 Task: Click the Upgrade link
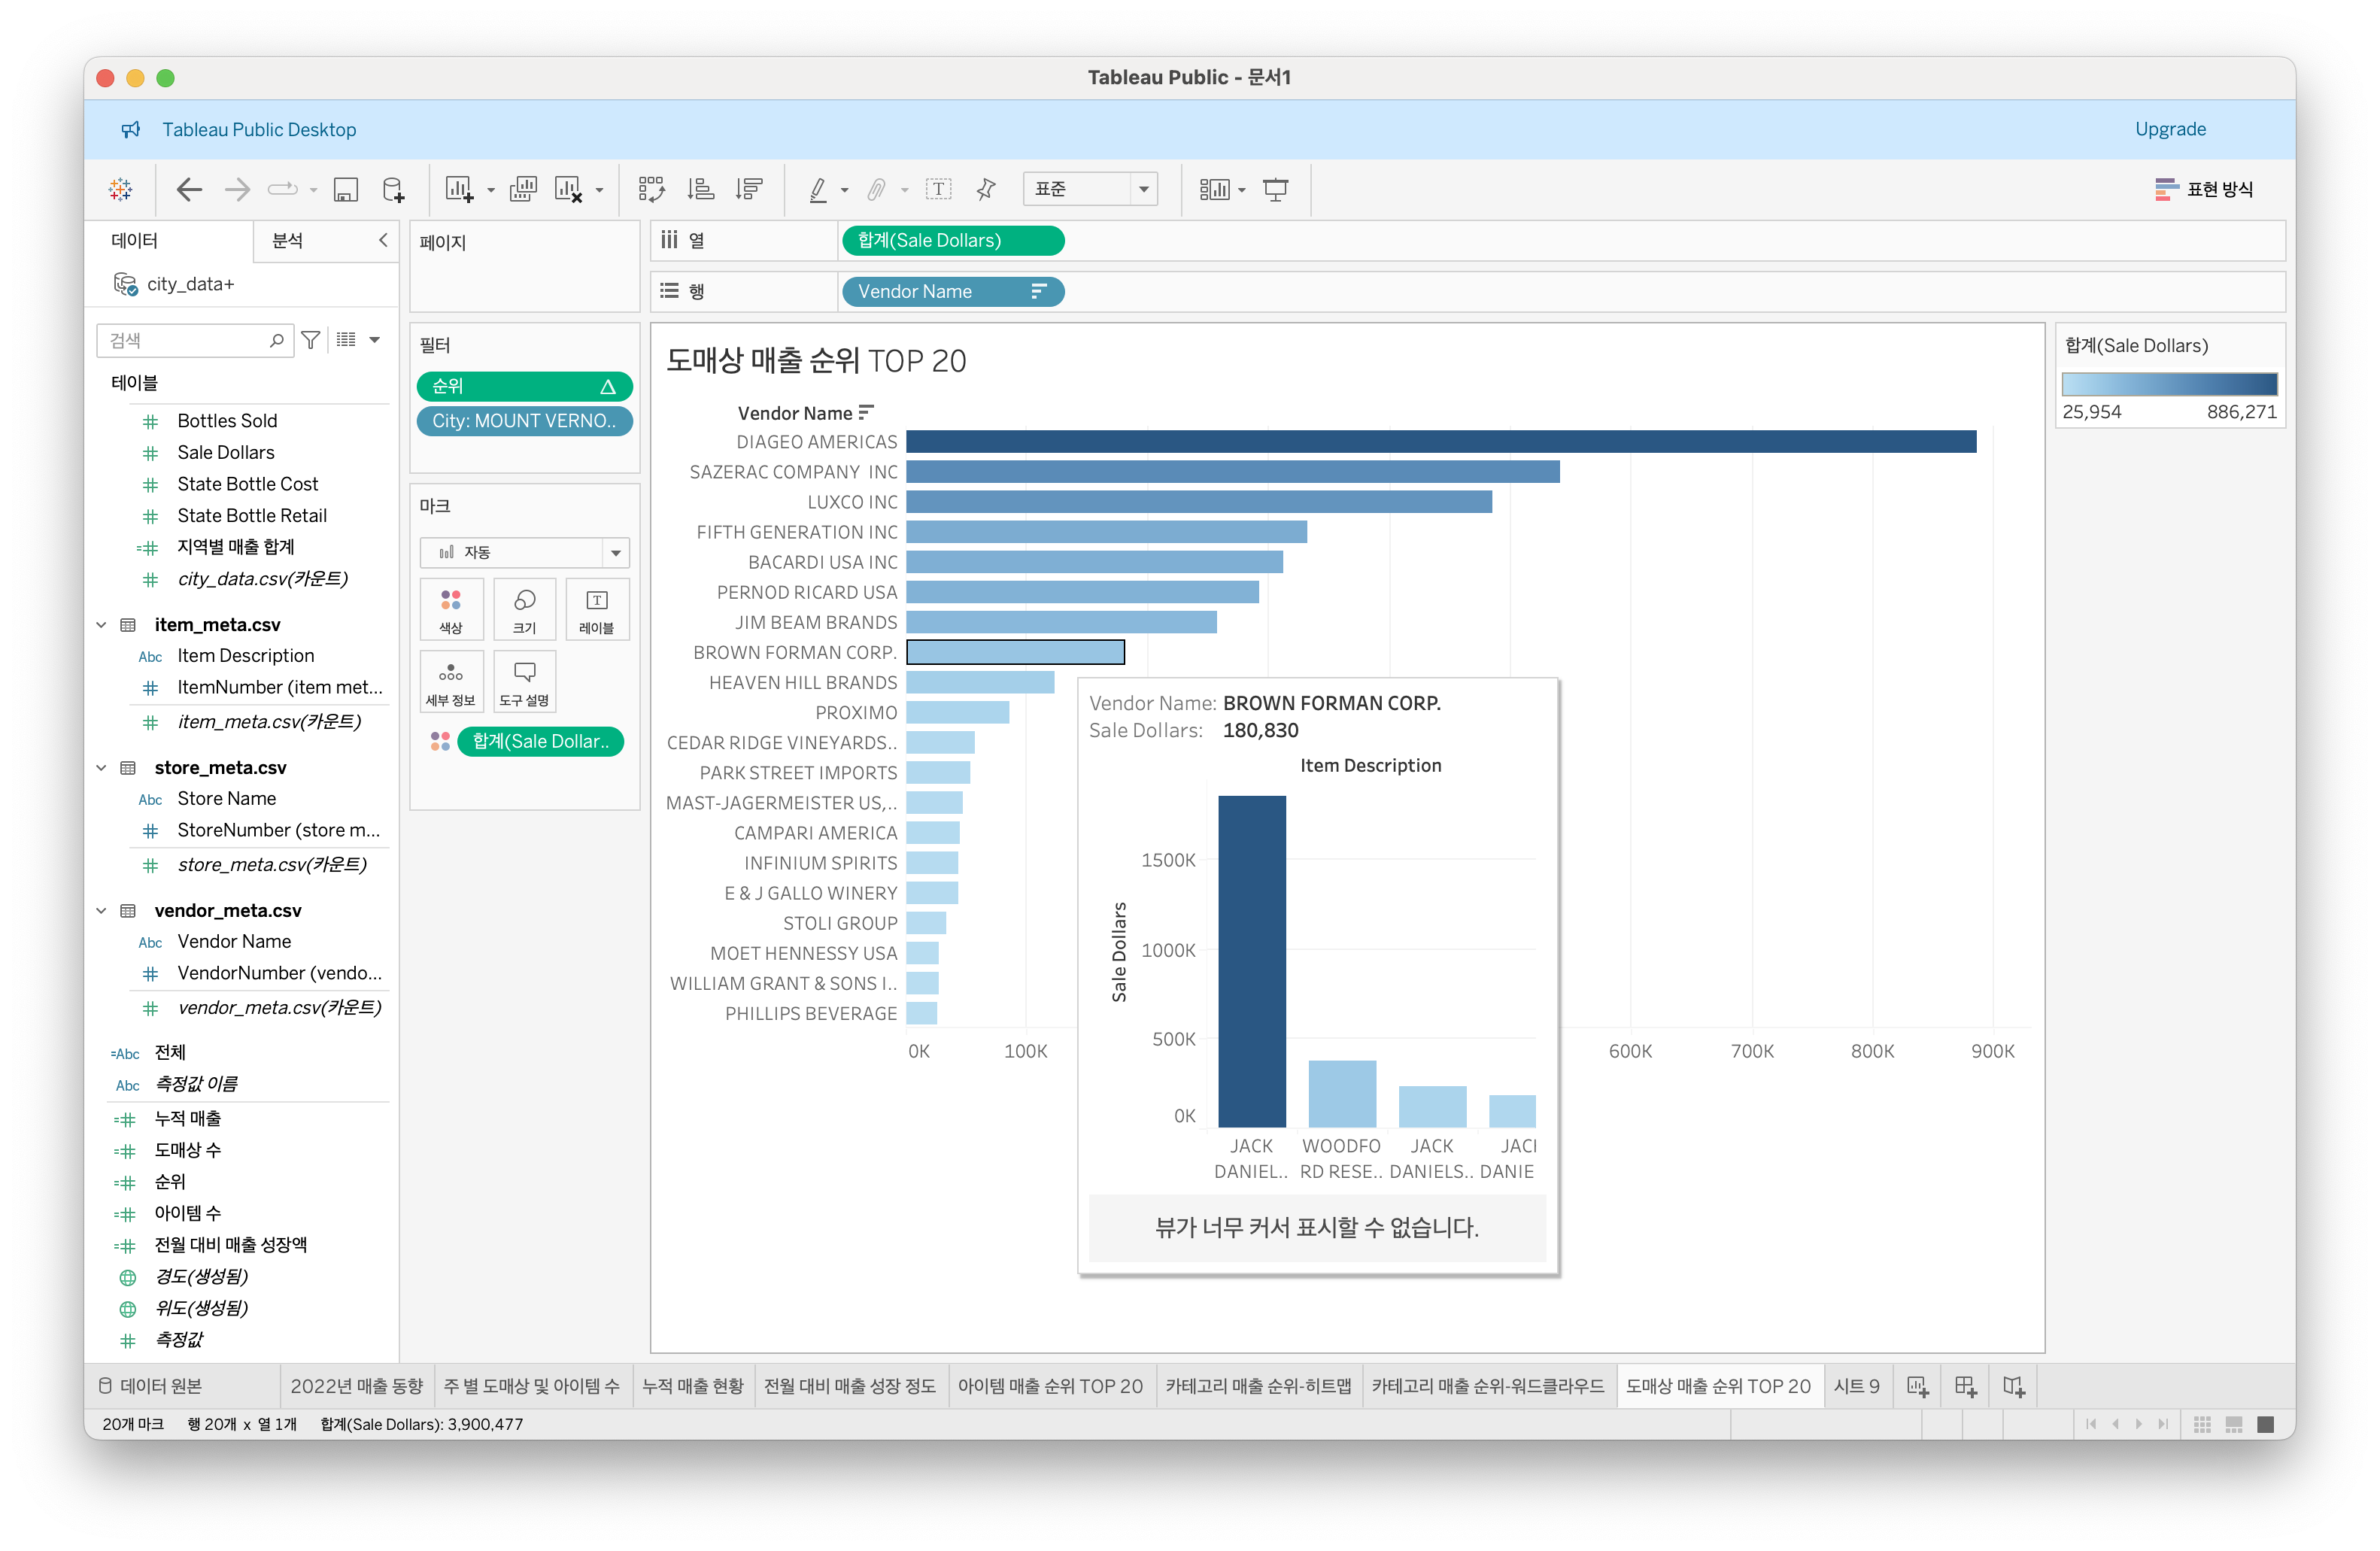pos(2169,129)
